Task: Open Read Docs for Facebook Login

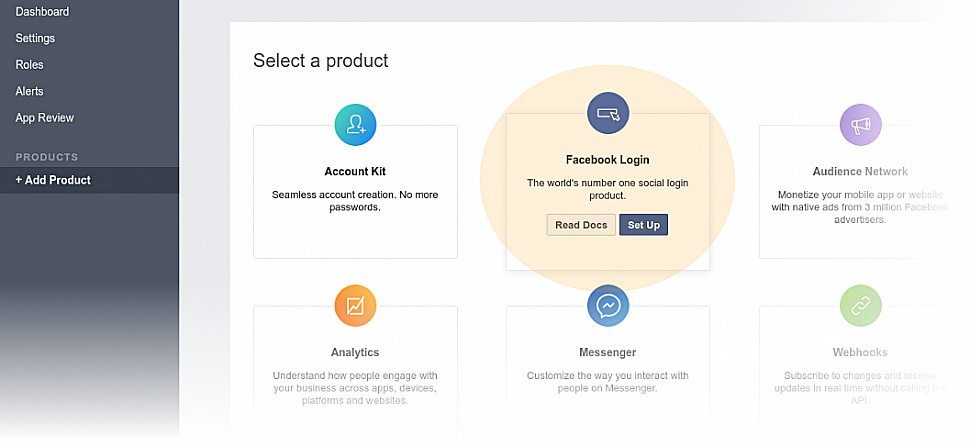Action: tap(581, 225)
